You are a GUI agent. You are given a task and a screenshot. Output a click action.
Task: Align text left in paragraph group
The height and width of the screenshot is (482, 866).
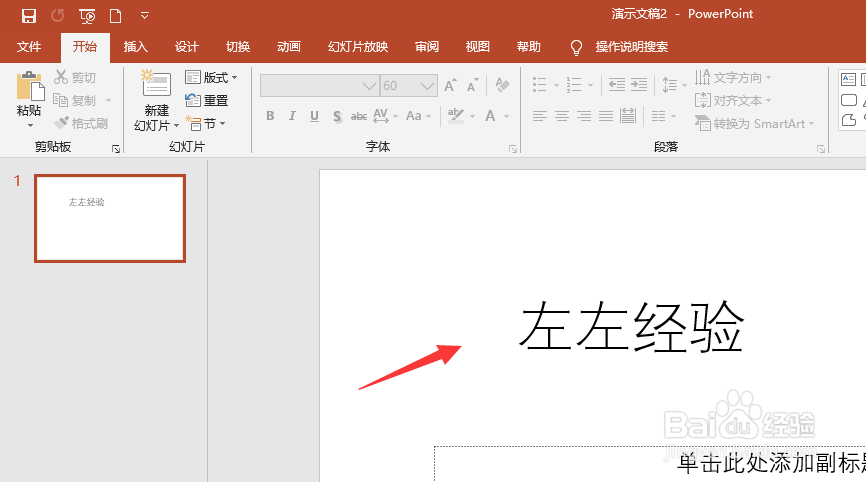[x=540, y=116]
